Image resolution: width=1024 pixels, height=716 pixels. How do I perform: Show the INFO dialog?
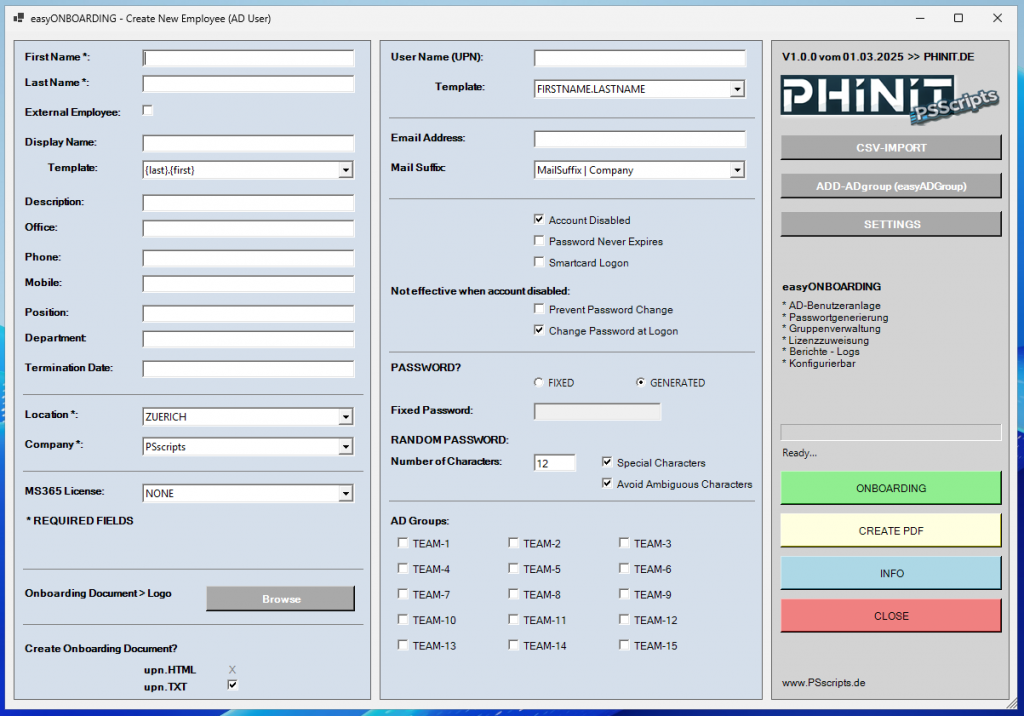tap(889, 573)
